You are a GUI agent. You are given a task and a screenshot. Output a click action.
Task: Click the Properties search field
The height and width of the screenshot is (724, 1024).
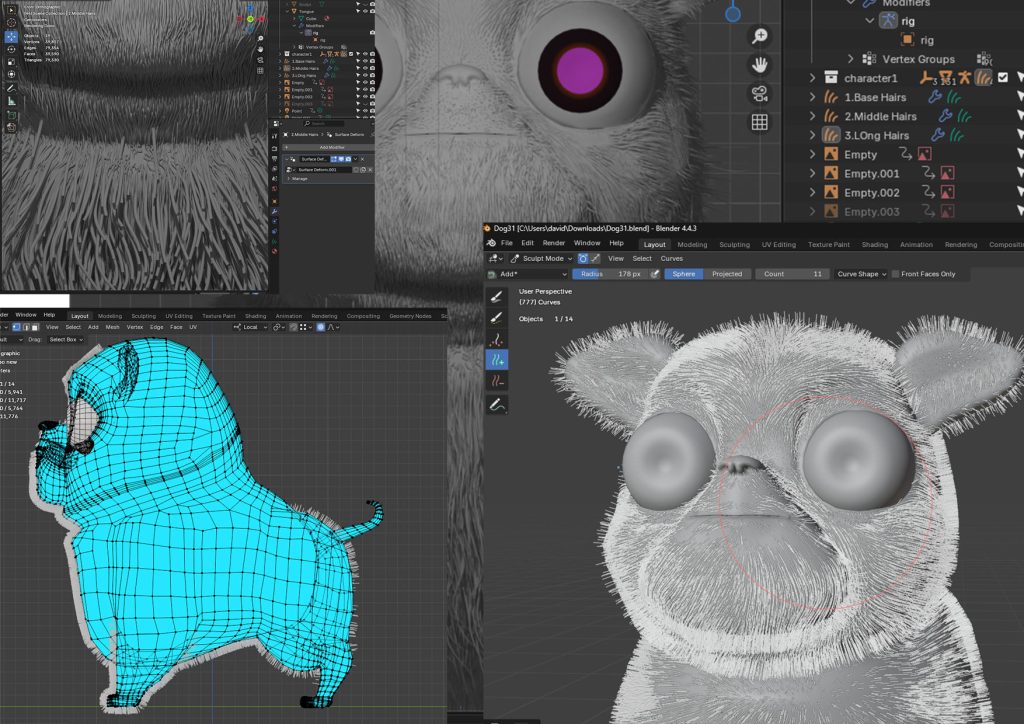click(x=323, y=123)
